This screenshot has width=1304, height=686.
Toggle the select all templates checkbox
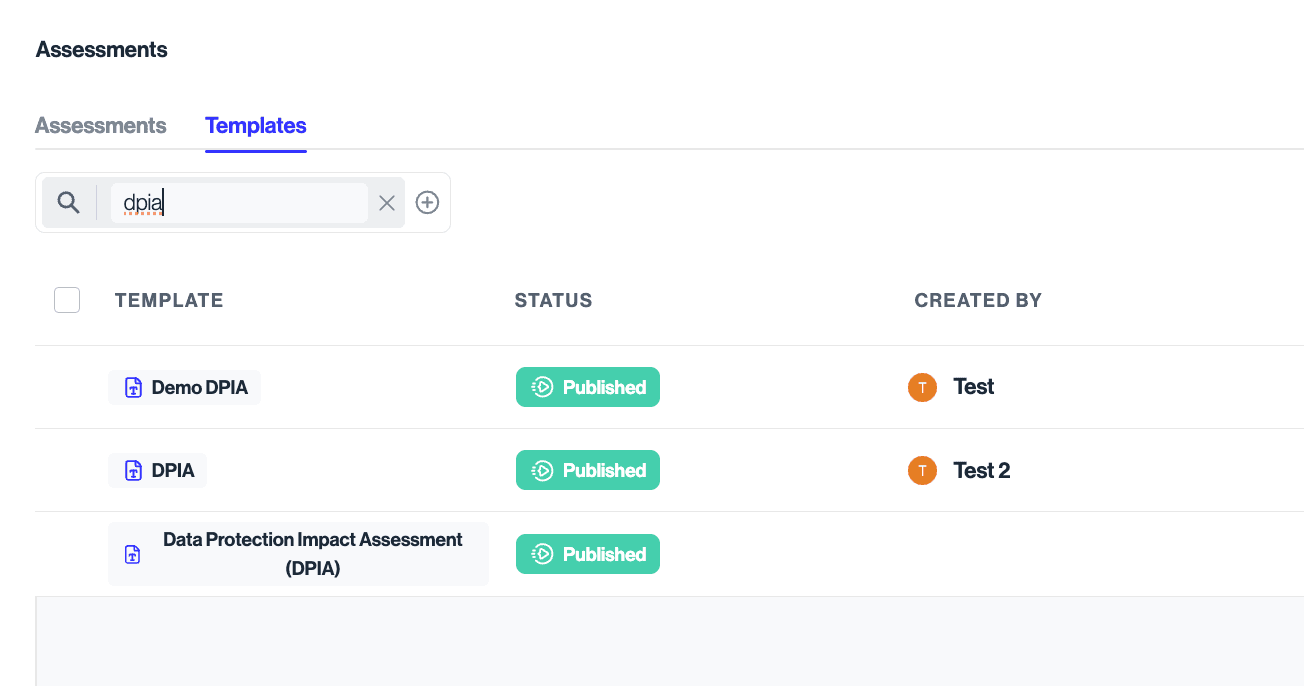(67, 300)
